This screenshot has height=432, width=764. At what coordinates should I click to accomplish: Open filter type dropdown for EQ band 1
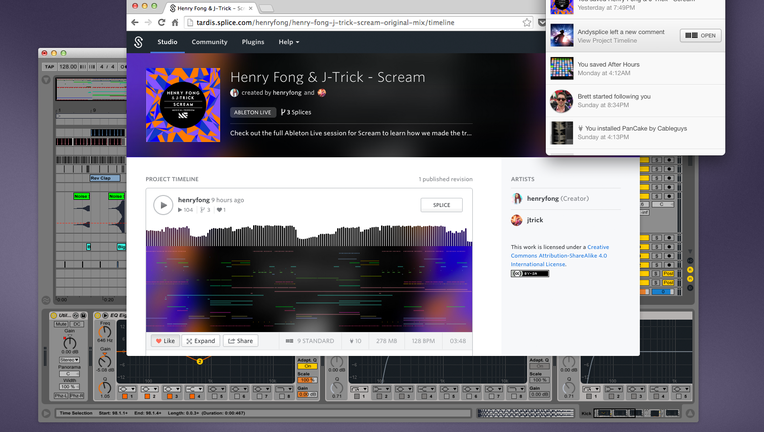[127, 389]
